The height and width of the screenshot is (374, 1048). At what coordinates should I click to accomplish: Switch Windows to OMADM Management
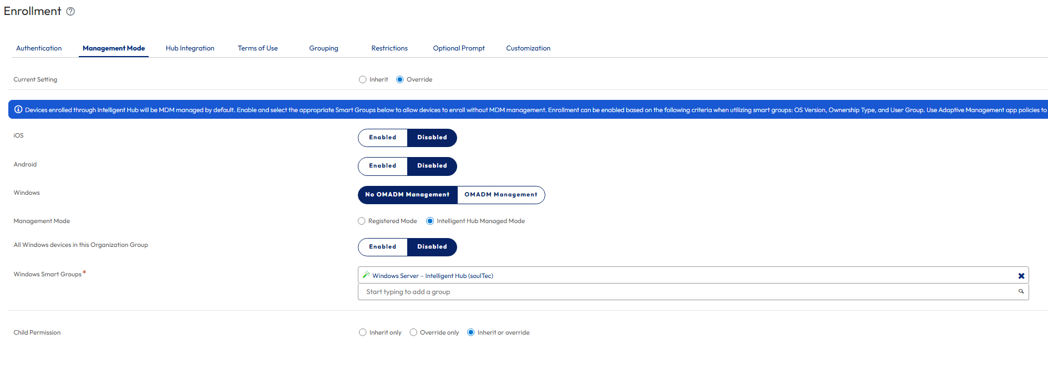click(501, 194)
